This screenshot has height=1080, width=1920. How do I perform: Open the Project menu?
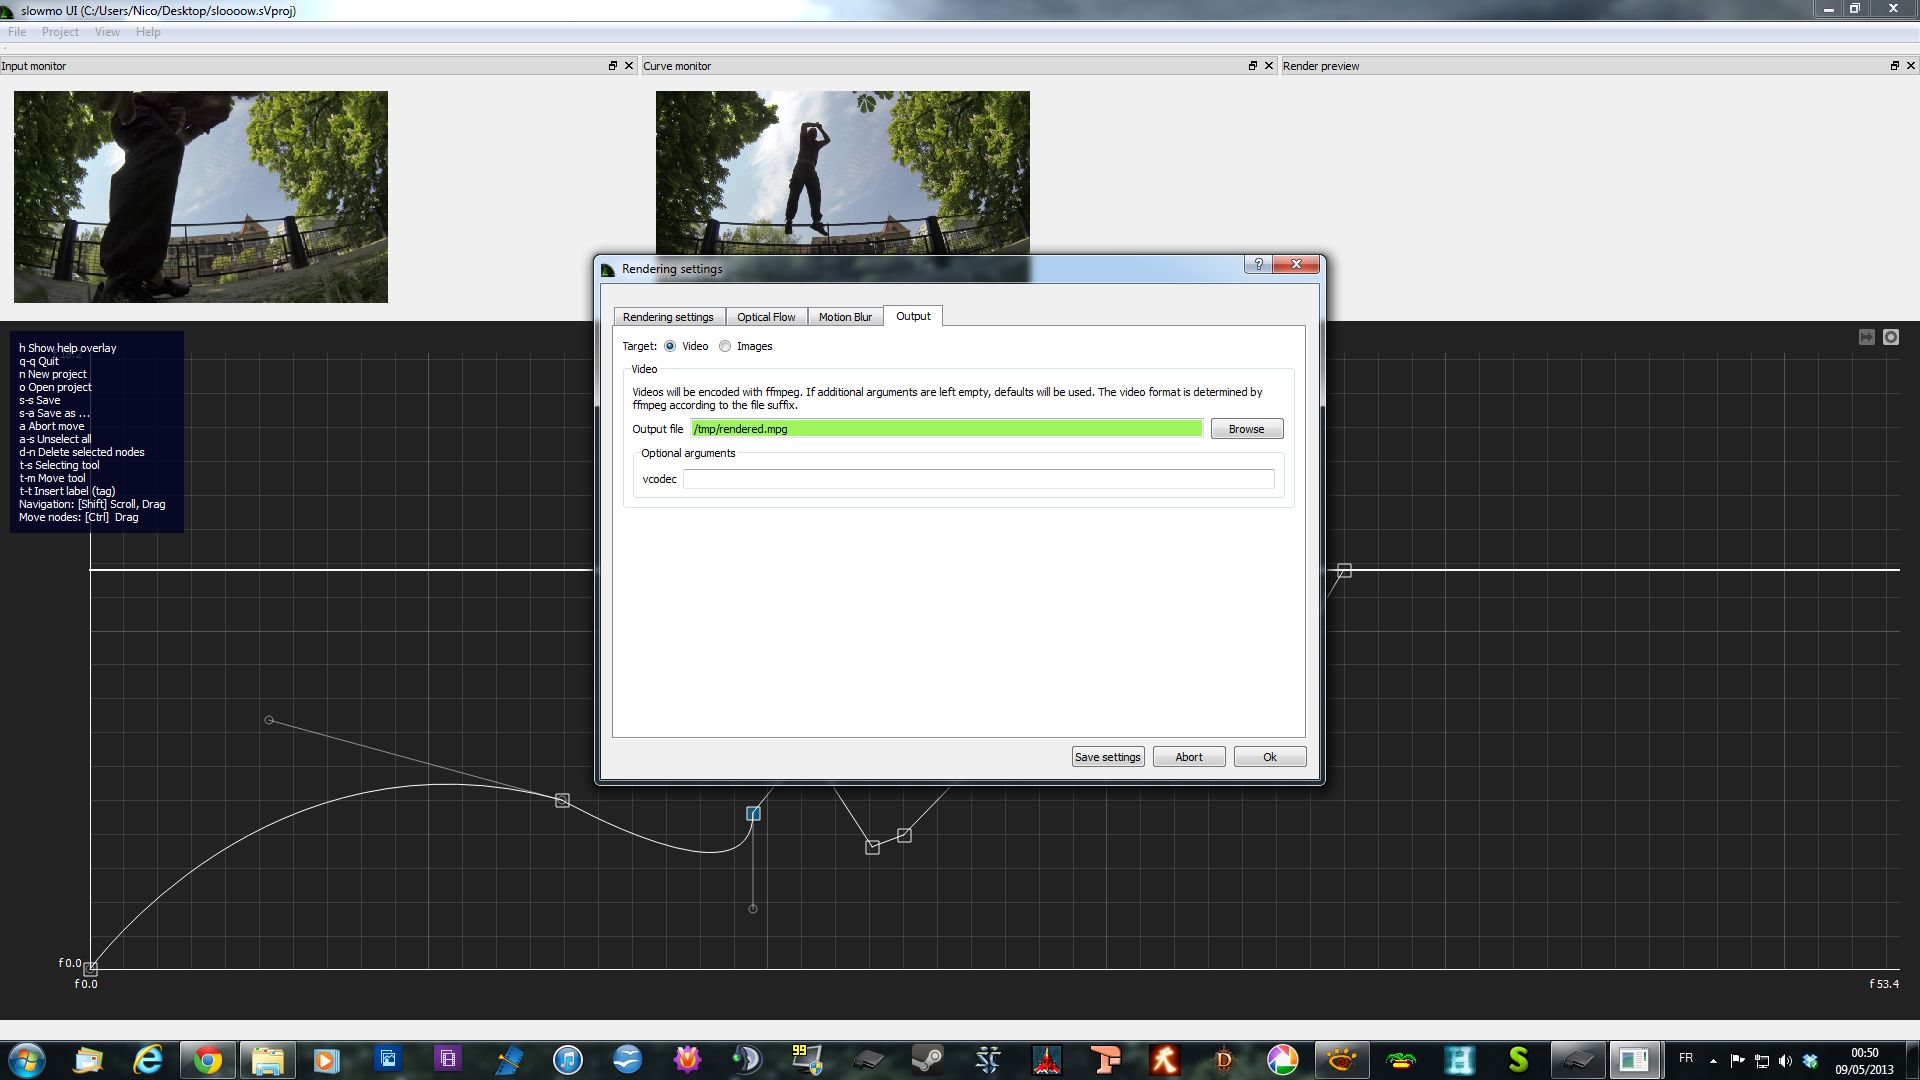(x=60, y=32)
